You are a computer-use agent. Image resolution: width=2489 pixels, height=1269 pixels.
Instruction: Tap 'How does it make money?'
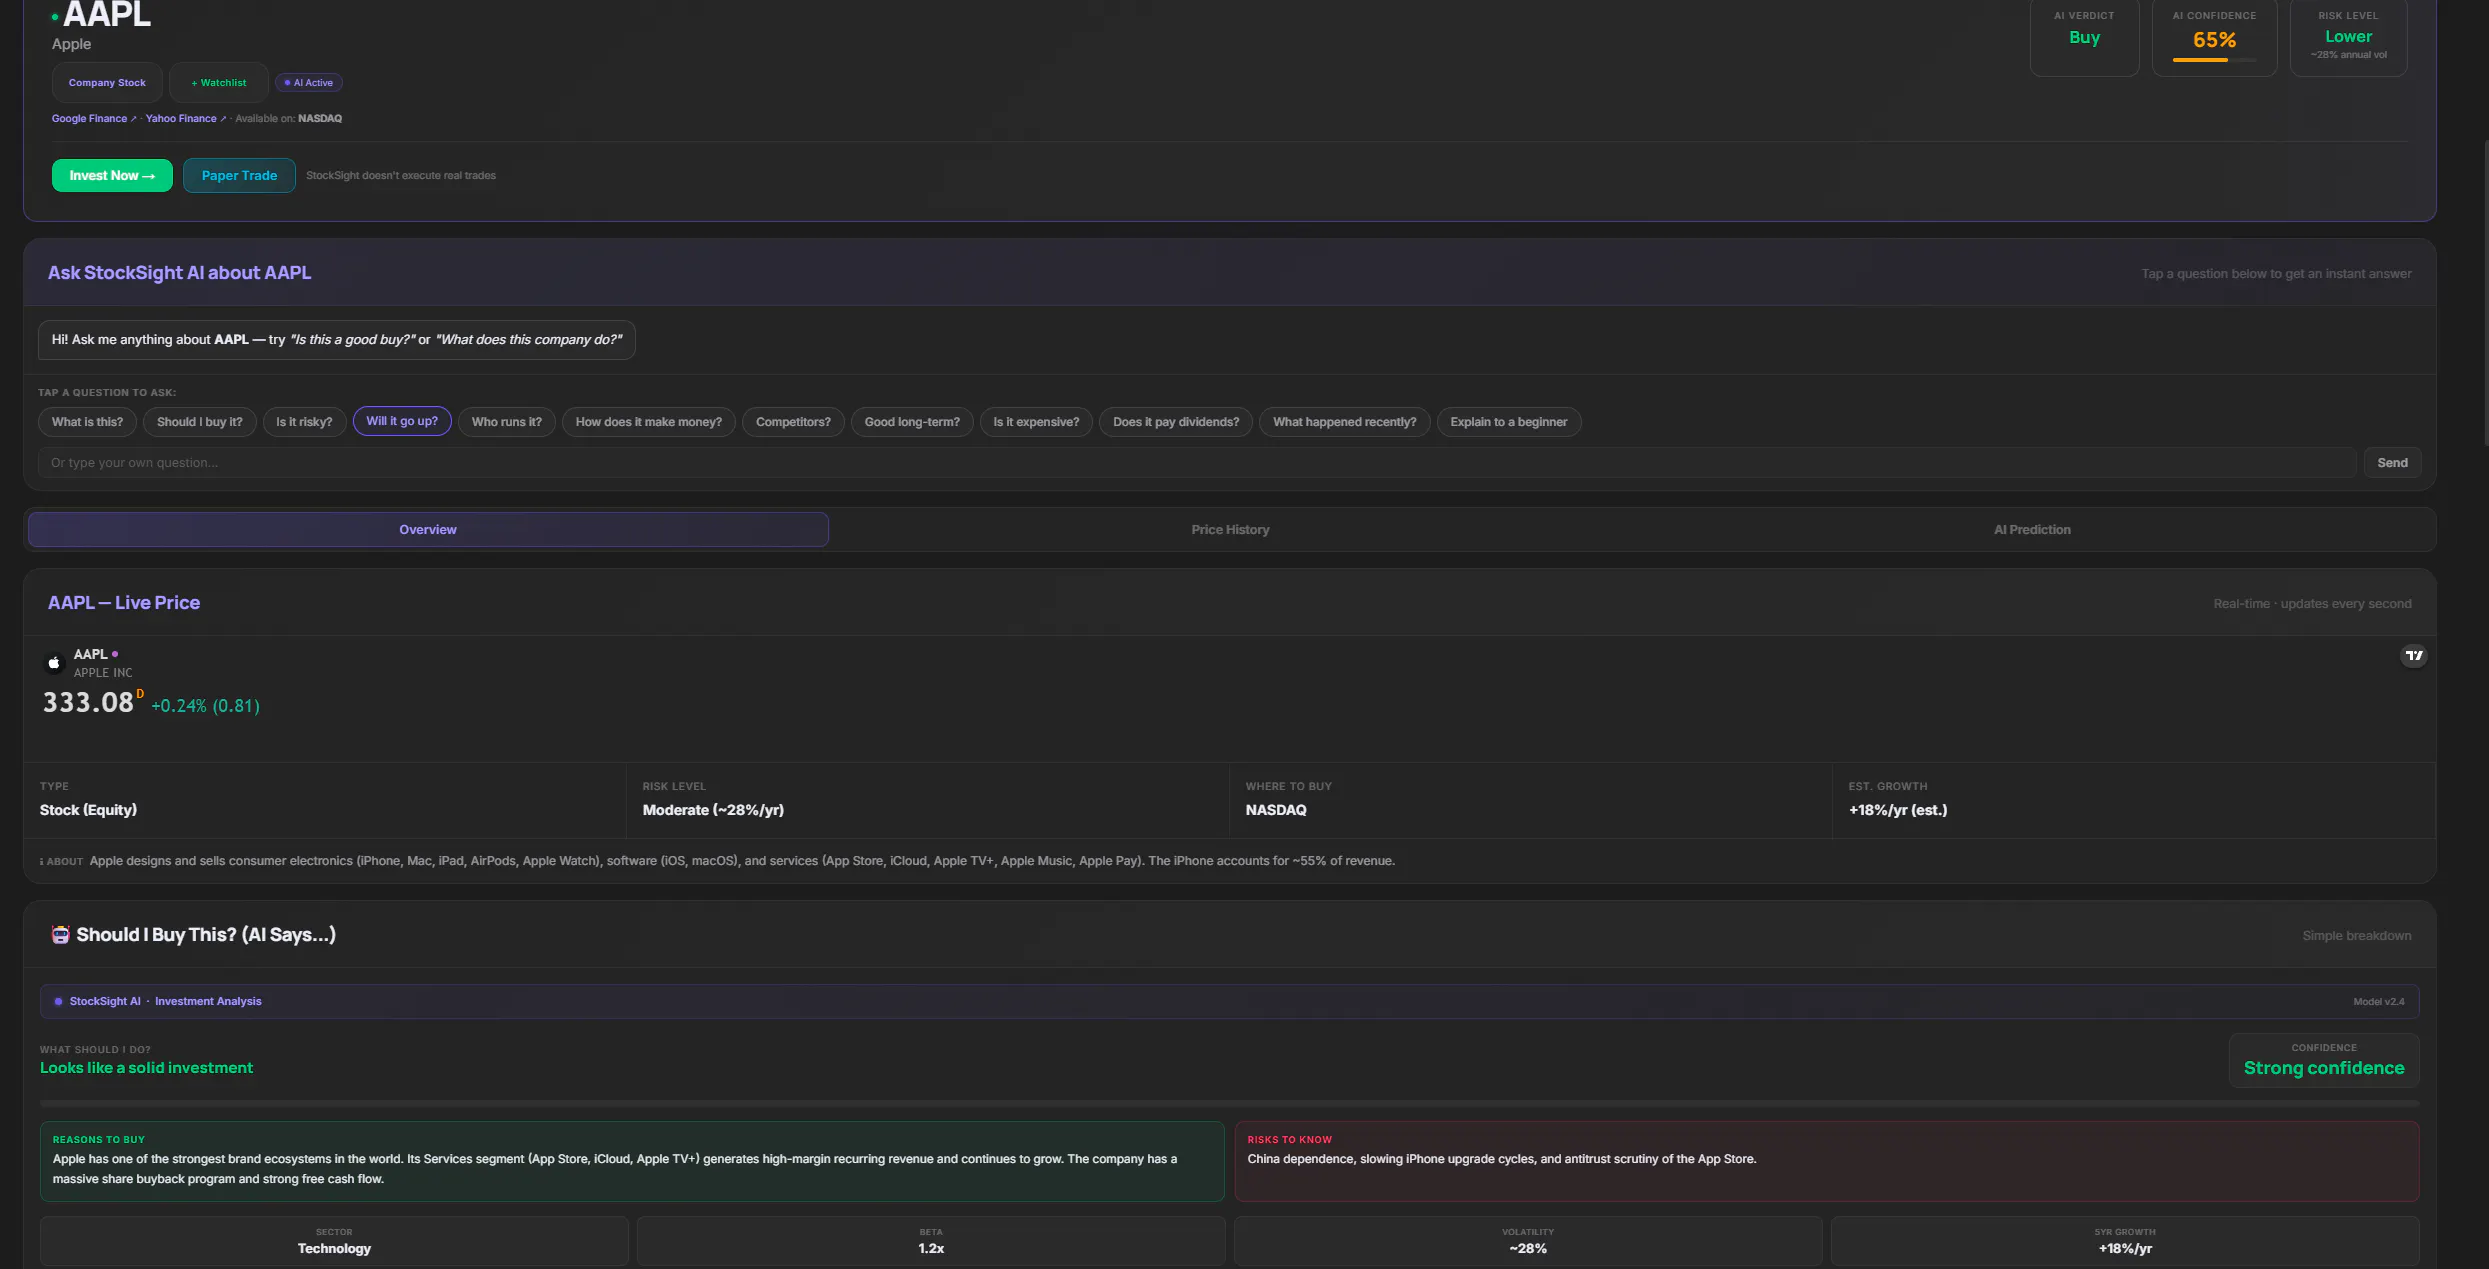click(x=649, y=422)
